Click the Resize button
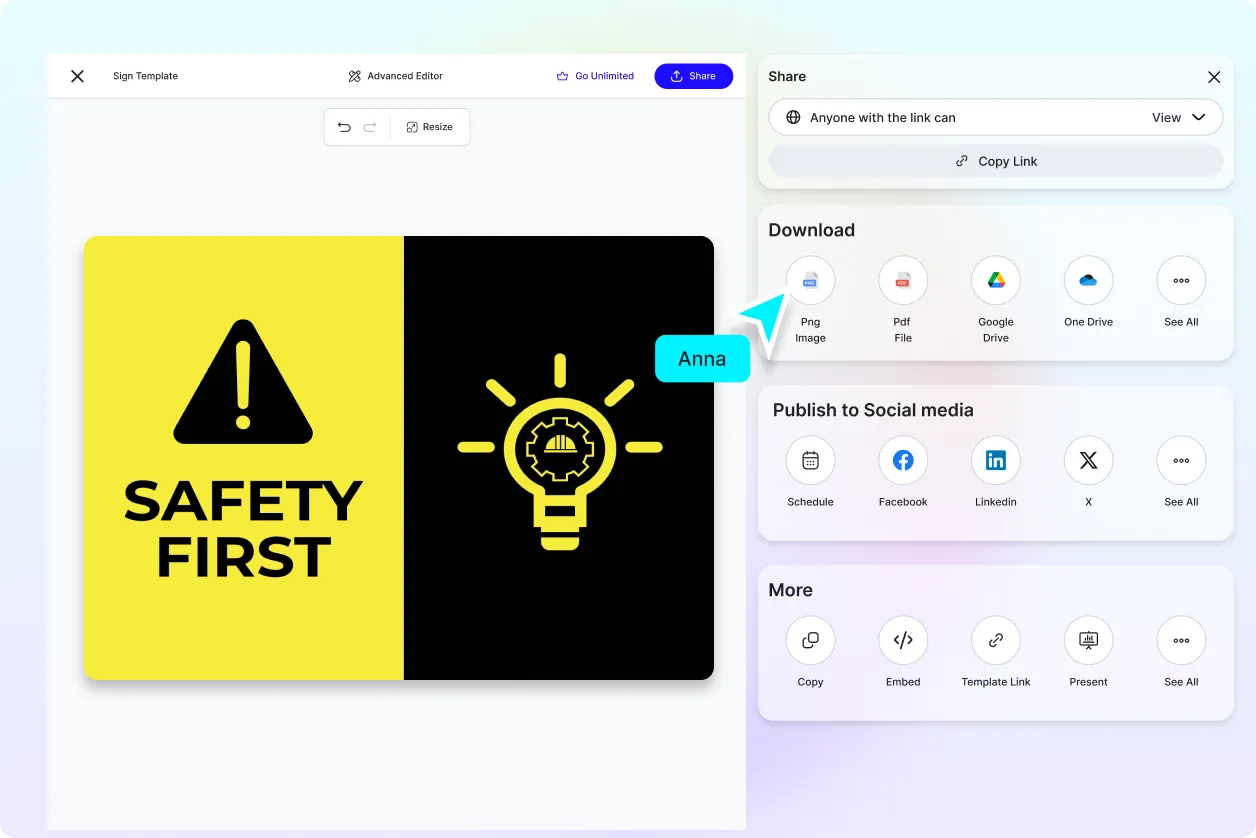 (430, 127)
